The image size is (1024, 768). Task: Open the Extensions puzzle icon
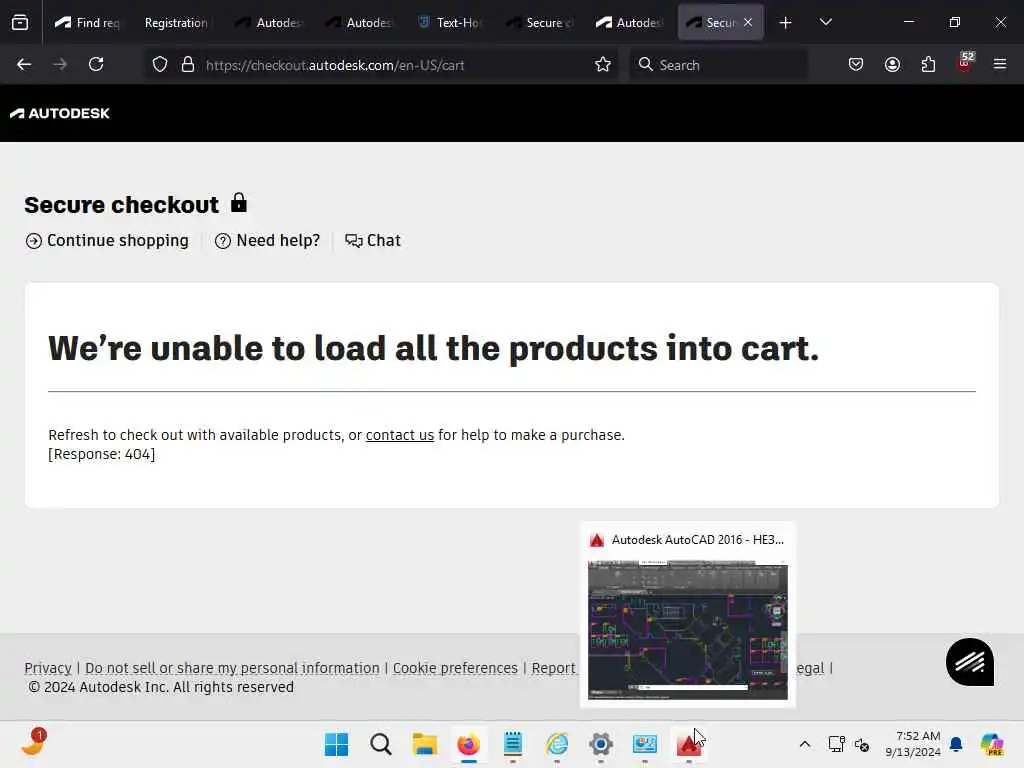point(928,64)
